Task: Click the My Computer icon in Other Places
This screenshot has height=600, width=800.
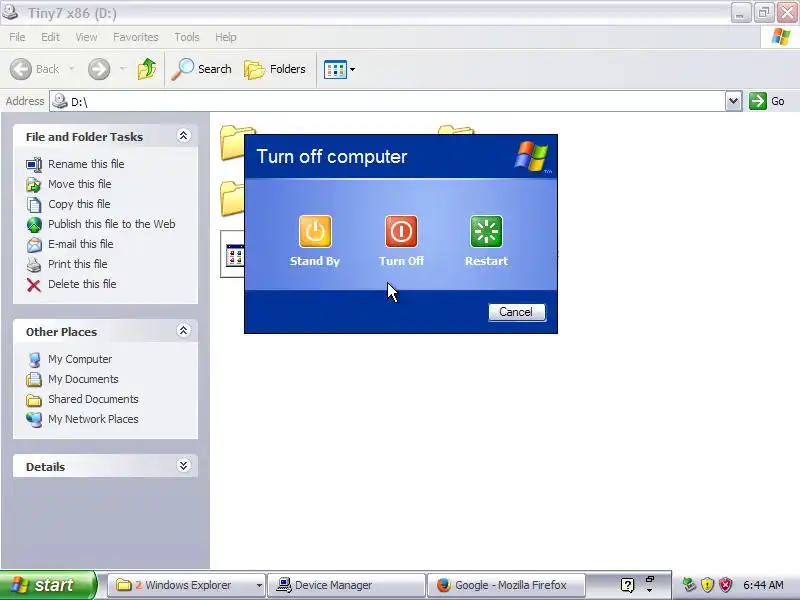Action: coord(34,360)
